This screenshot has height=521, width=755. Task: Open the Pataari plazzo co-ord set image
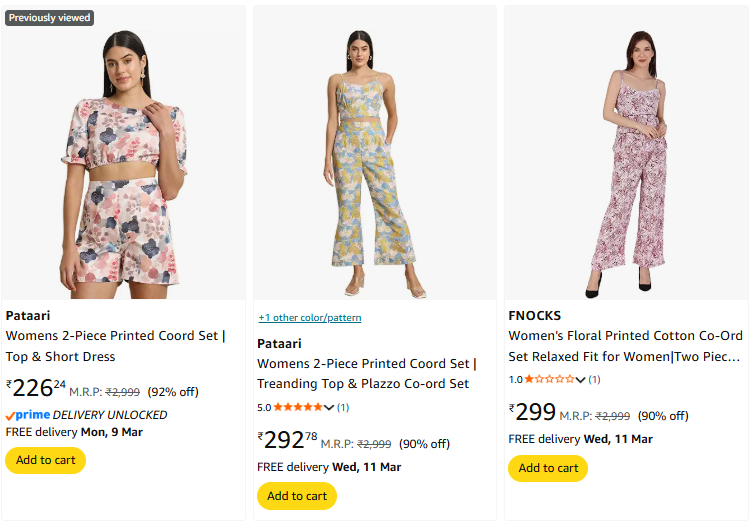pos(375,162)
